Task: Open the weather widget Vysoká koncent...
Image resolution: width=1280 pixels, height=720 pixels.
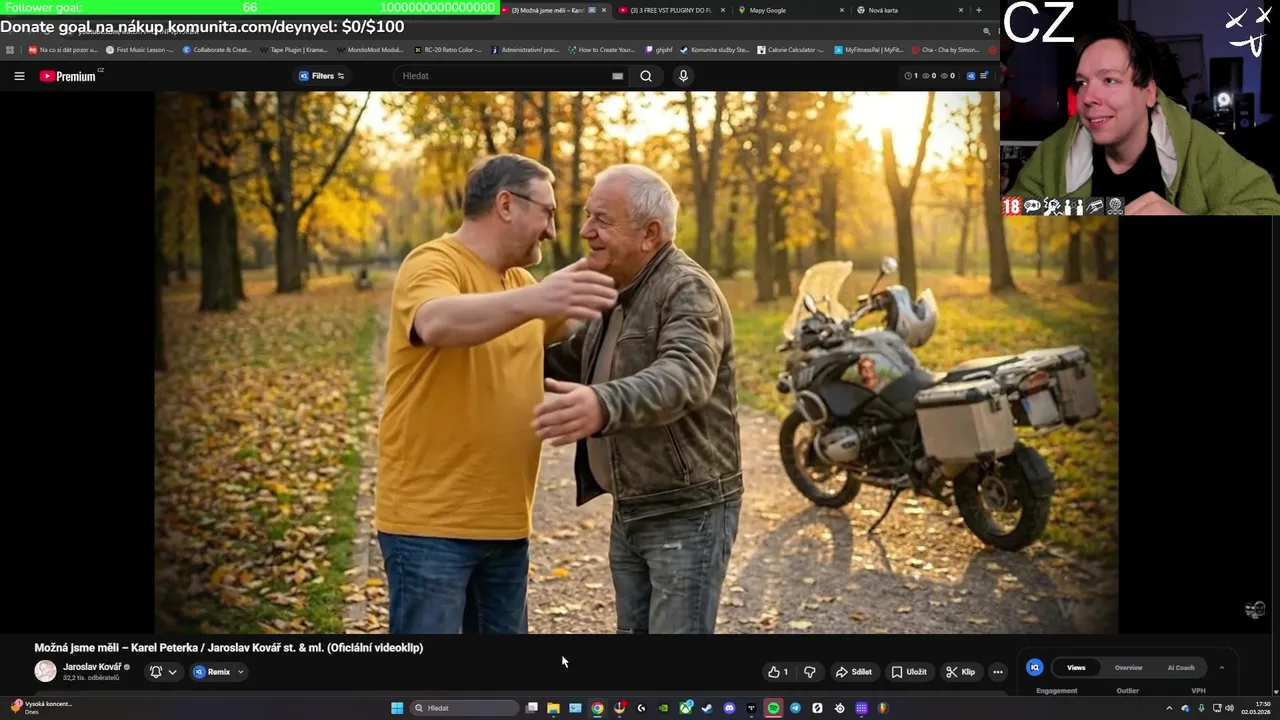Action: (42, 707)
